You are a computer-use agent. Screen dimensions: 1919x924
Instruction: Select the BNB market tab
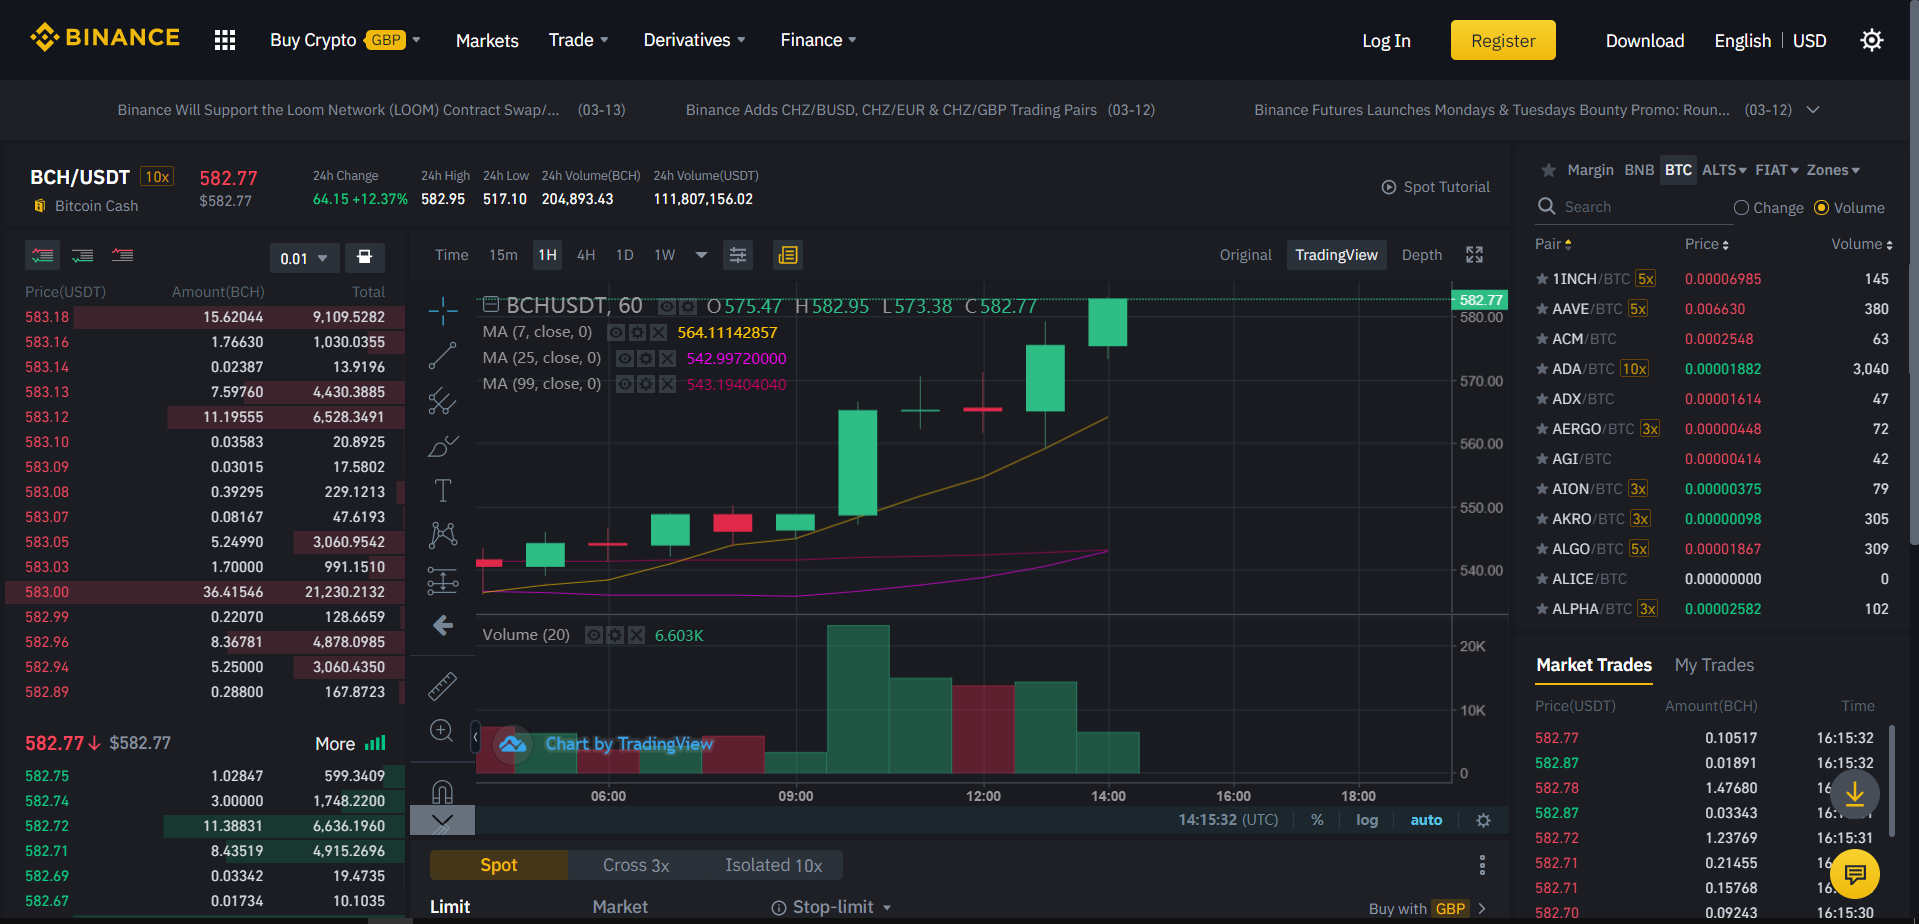[x=1639, y=170]
